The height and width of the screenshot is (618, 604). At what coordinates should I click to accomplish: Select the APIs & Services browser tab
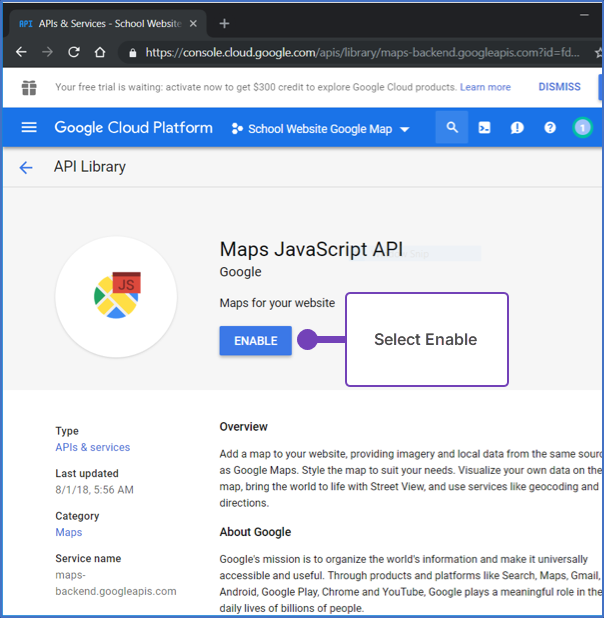100,22
